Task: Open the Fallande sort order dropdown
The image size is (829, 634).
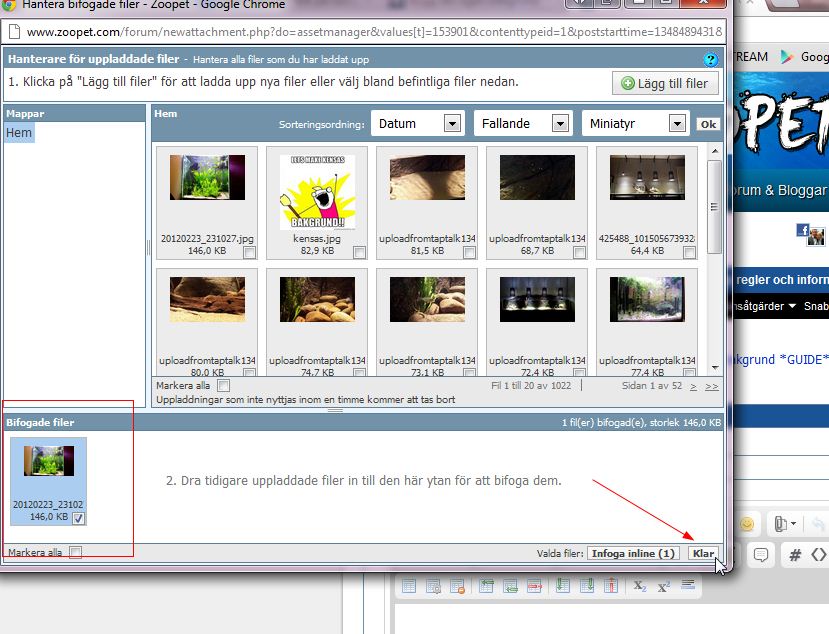Action: [x=525, y=124]
